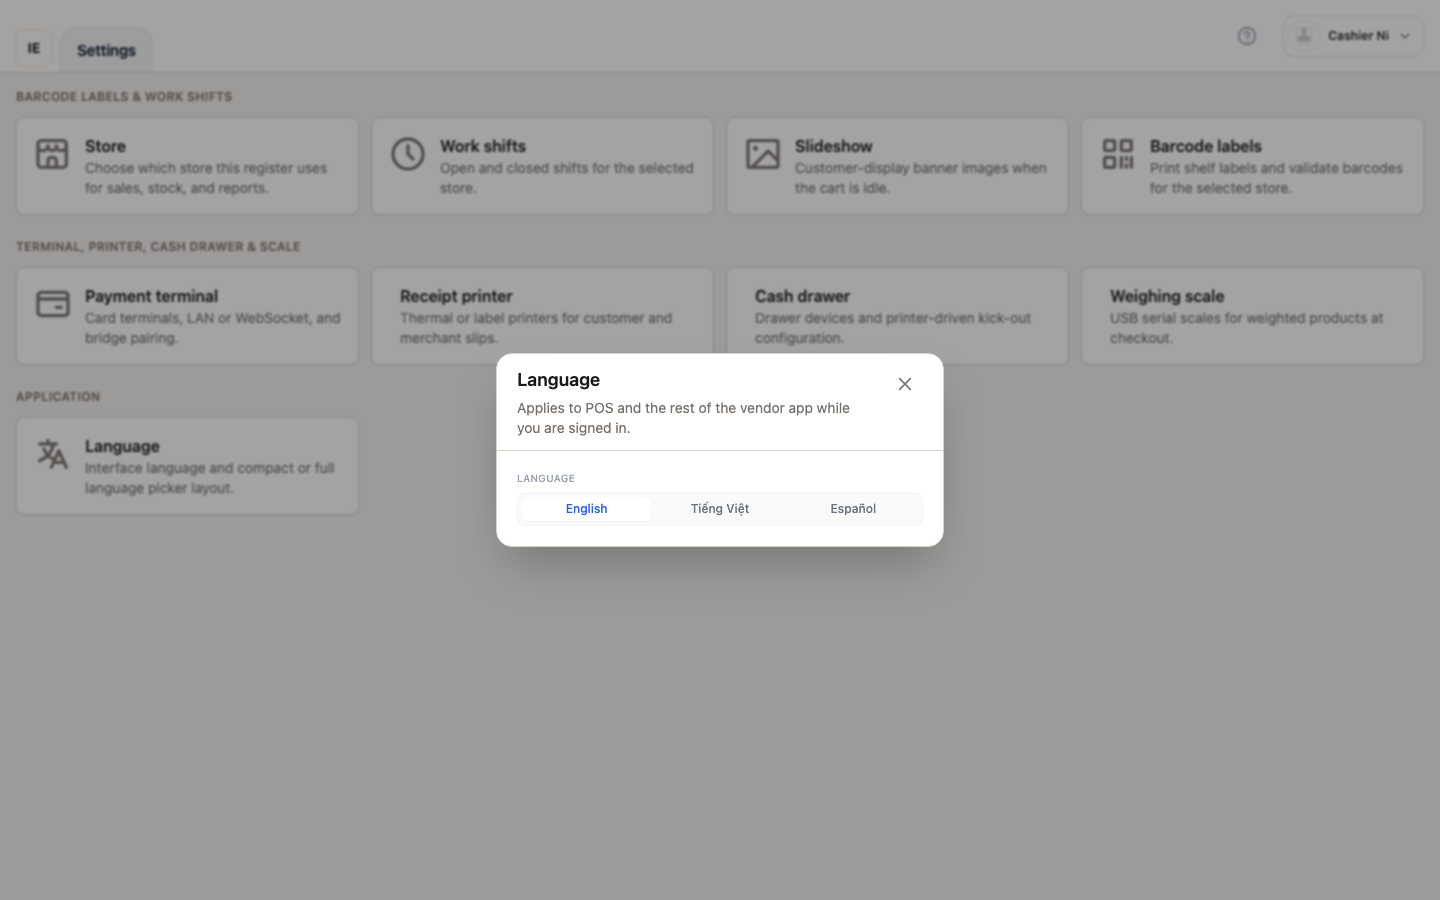
Task: Select English language option
Action: (x=586, y=509)
